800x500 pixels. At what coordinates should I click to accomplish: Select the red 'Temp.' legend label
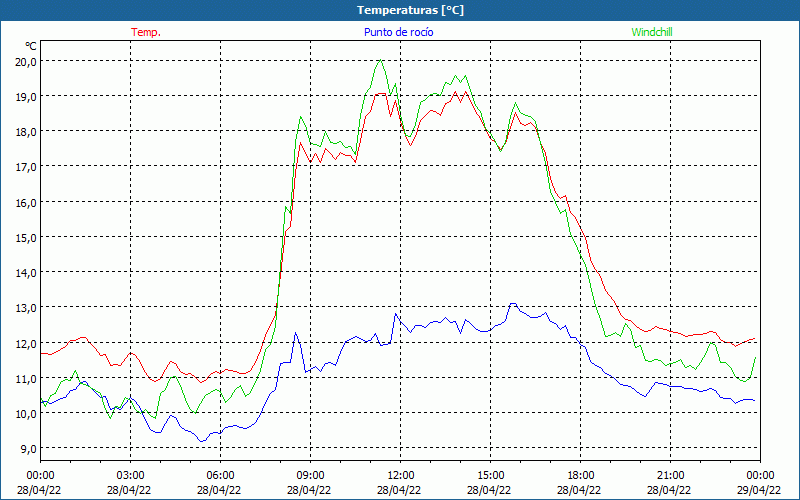tap(146, 32)
